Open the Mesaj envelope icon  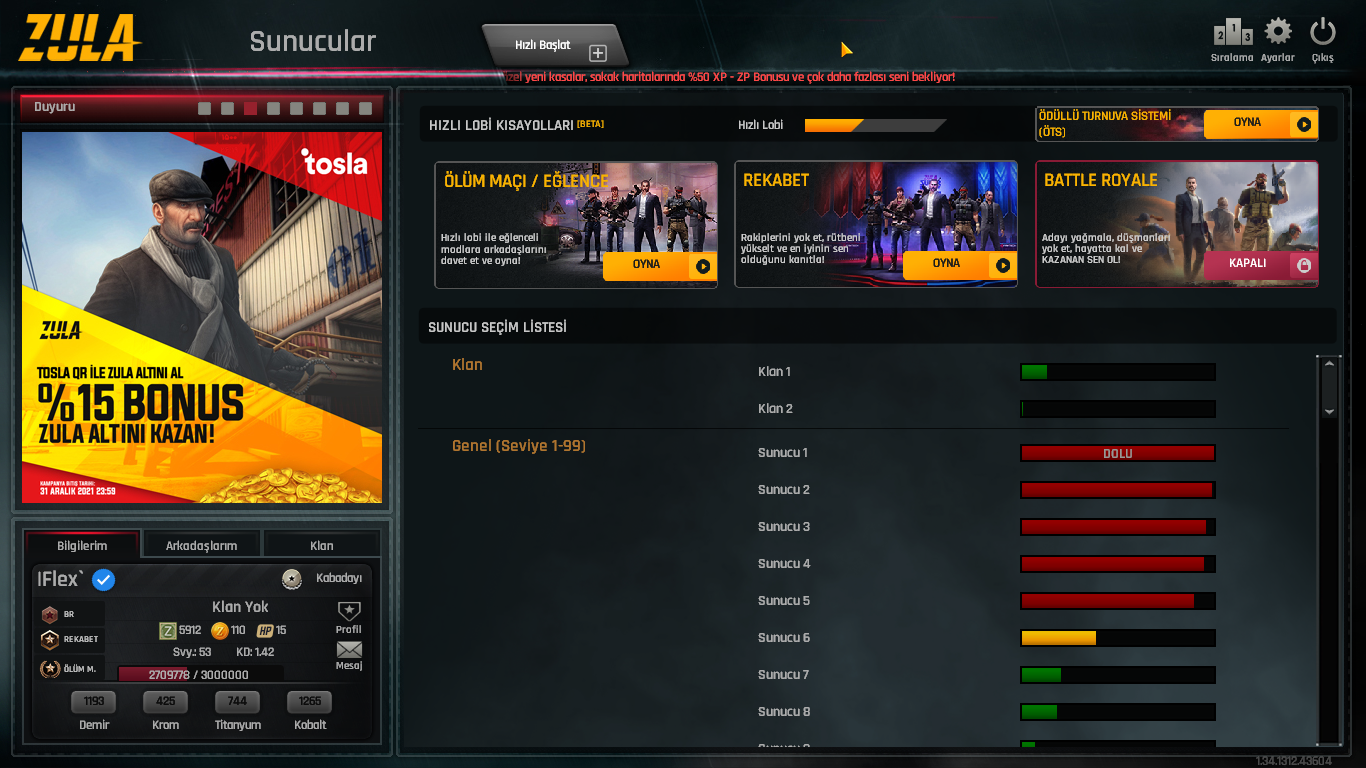click(x=349, y=651)
